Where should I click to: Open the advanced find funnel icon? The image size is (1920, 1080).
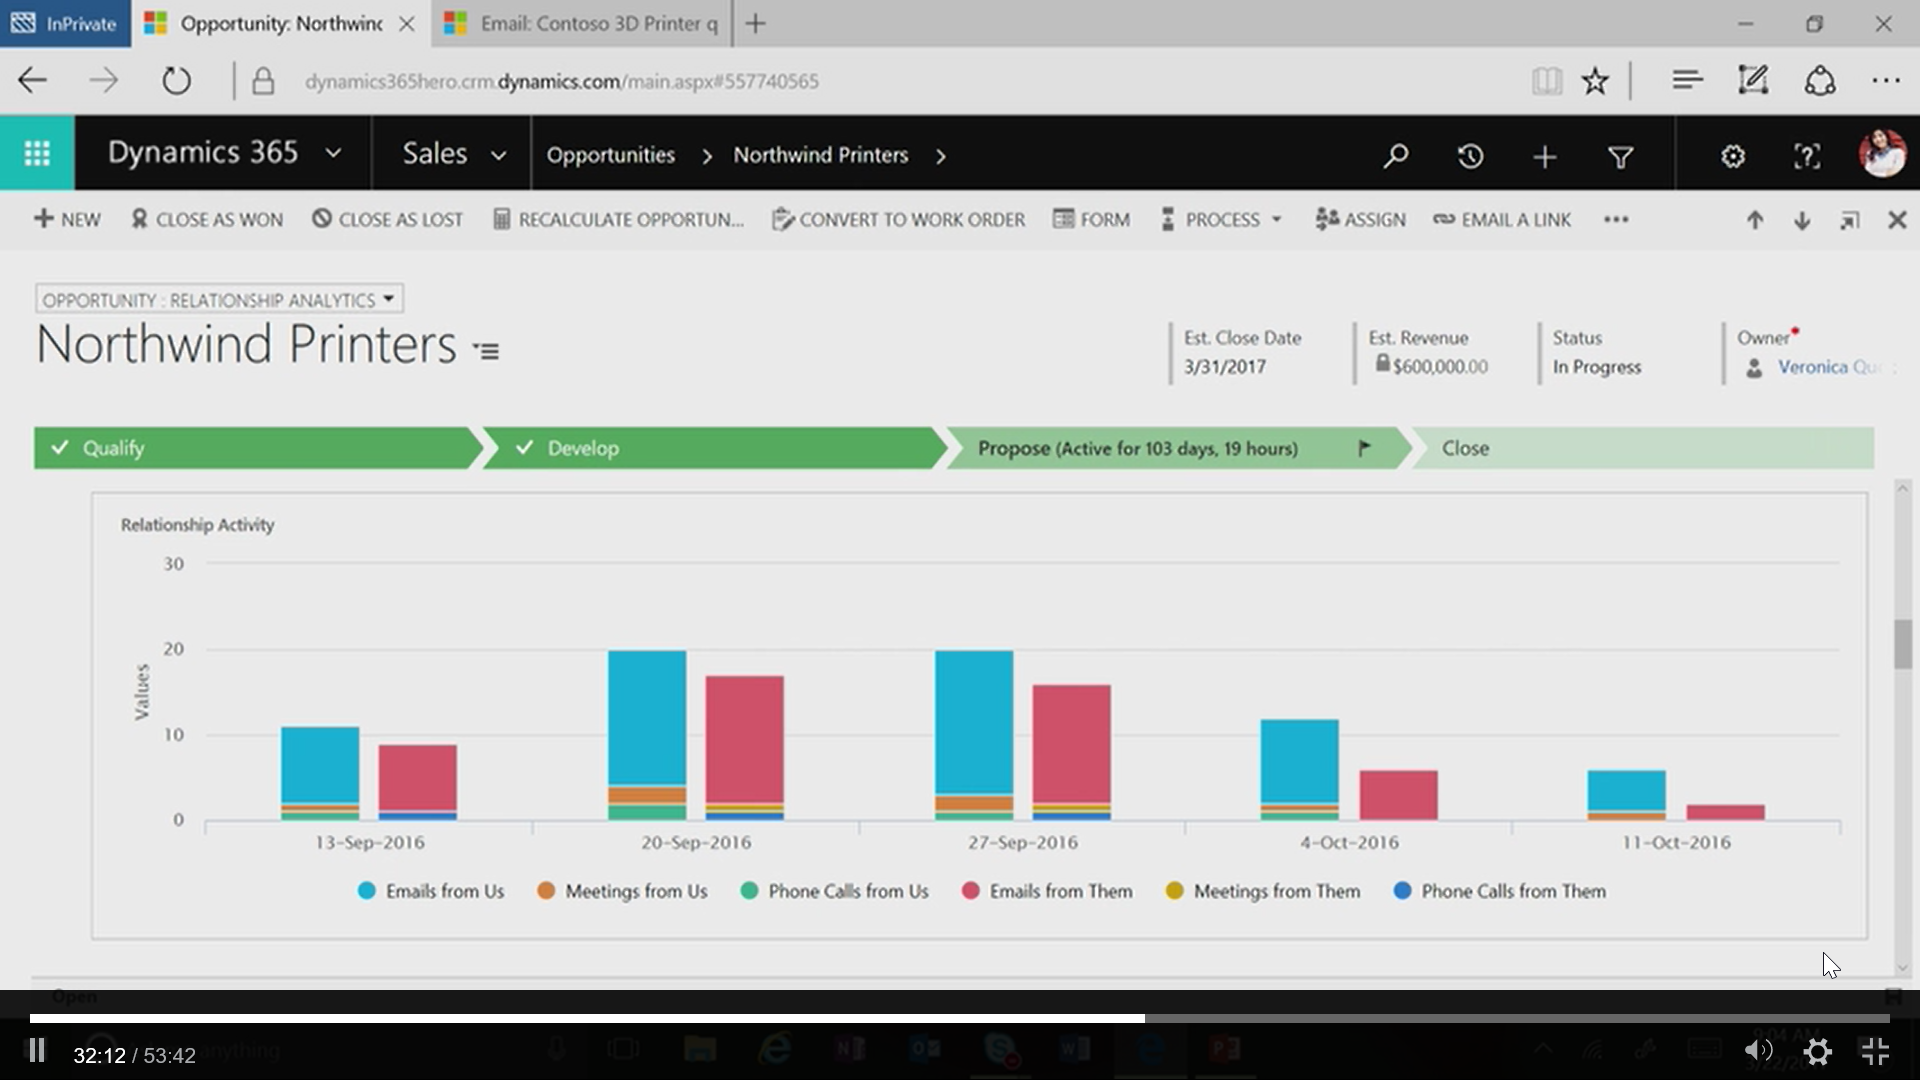tap(1620, 157)
